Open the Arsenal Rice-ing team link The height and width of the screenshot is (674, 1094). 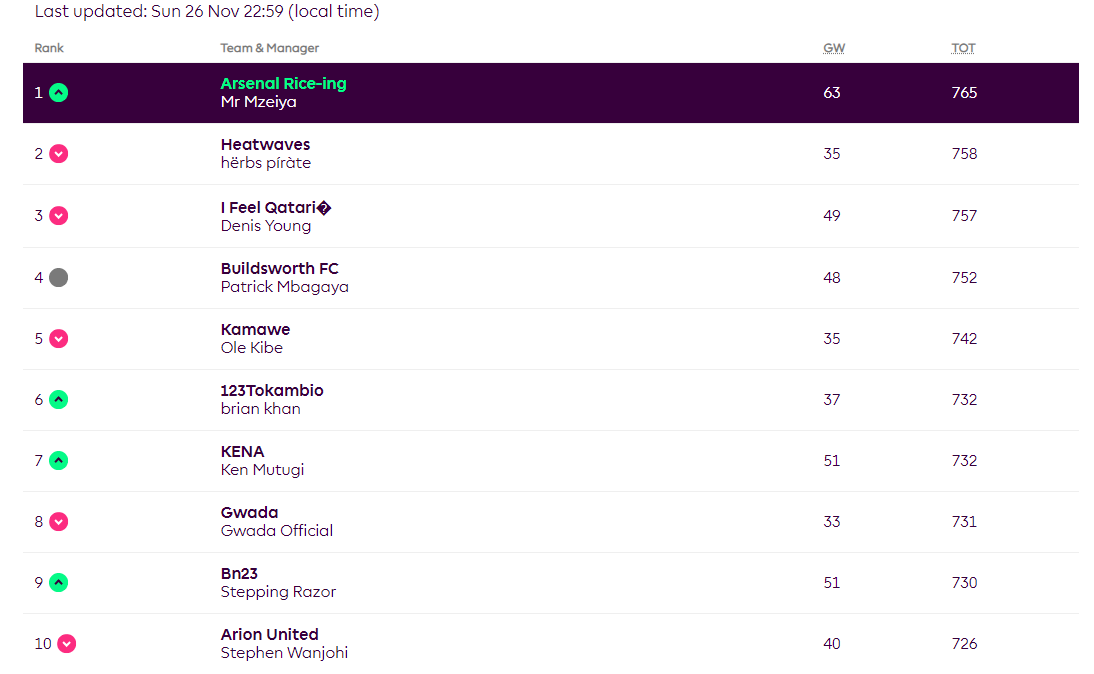283,84
